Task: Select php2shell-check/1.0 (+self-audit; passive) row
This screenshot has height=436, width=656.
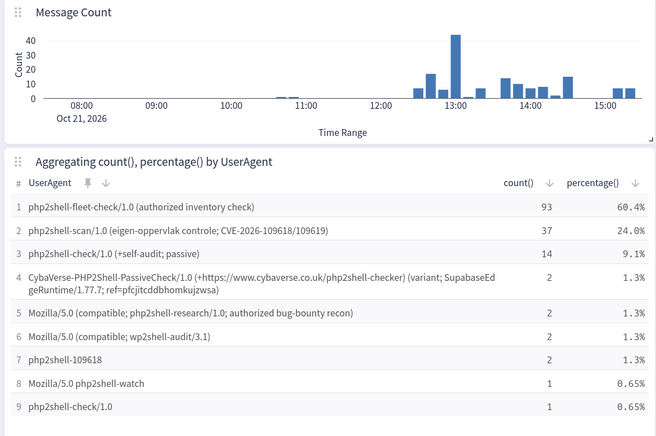Action: tap(330, 254)
